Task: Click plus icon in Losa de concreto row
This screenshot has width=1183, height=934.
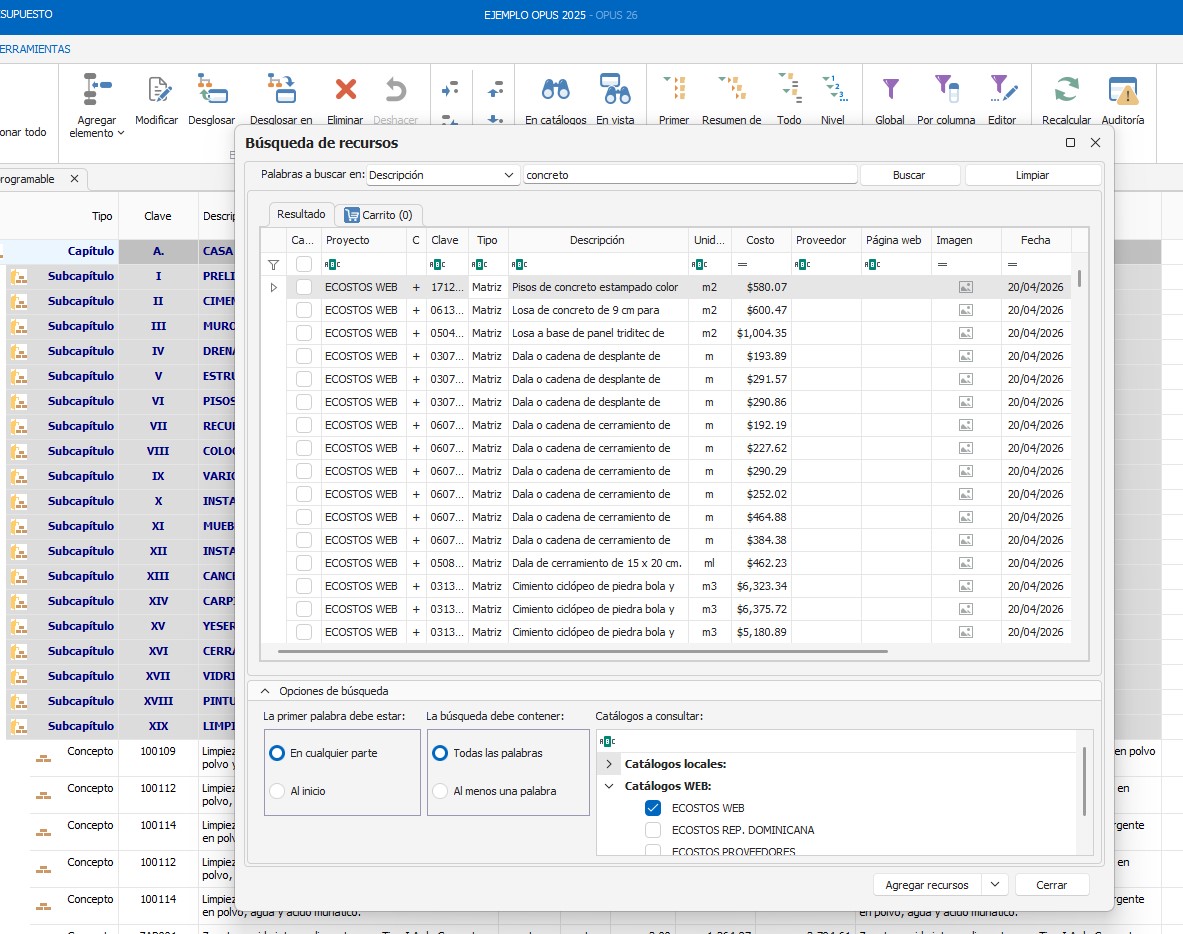Action: tap(416, 310)
